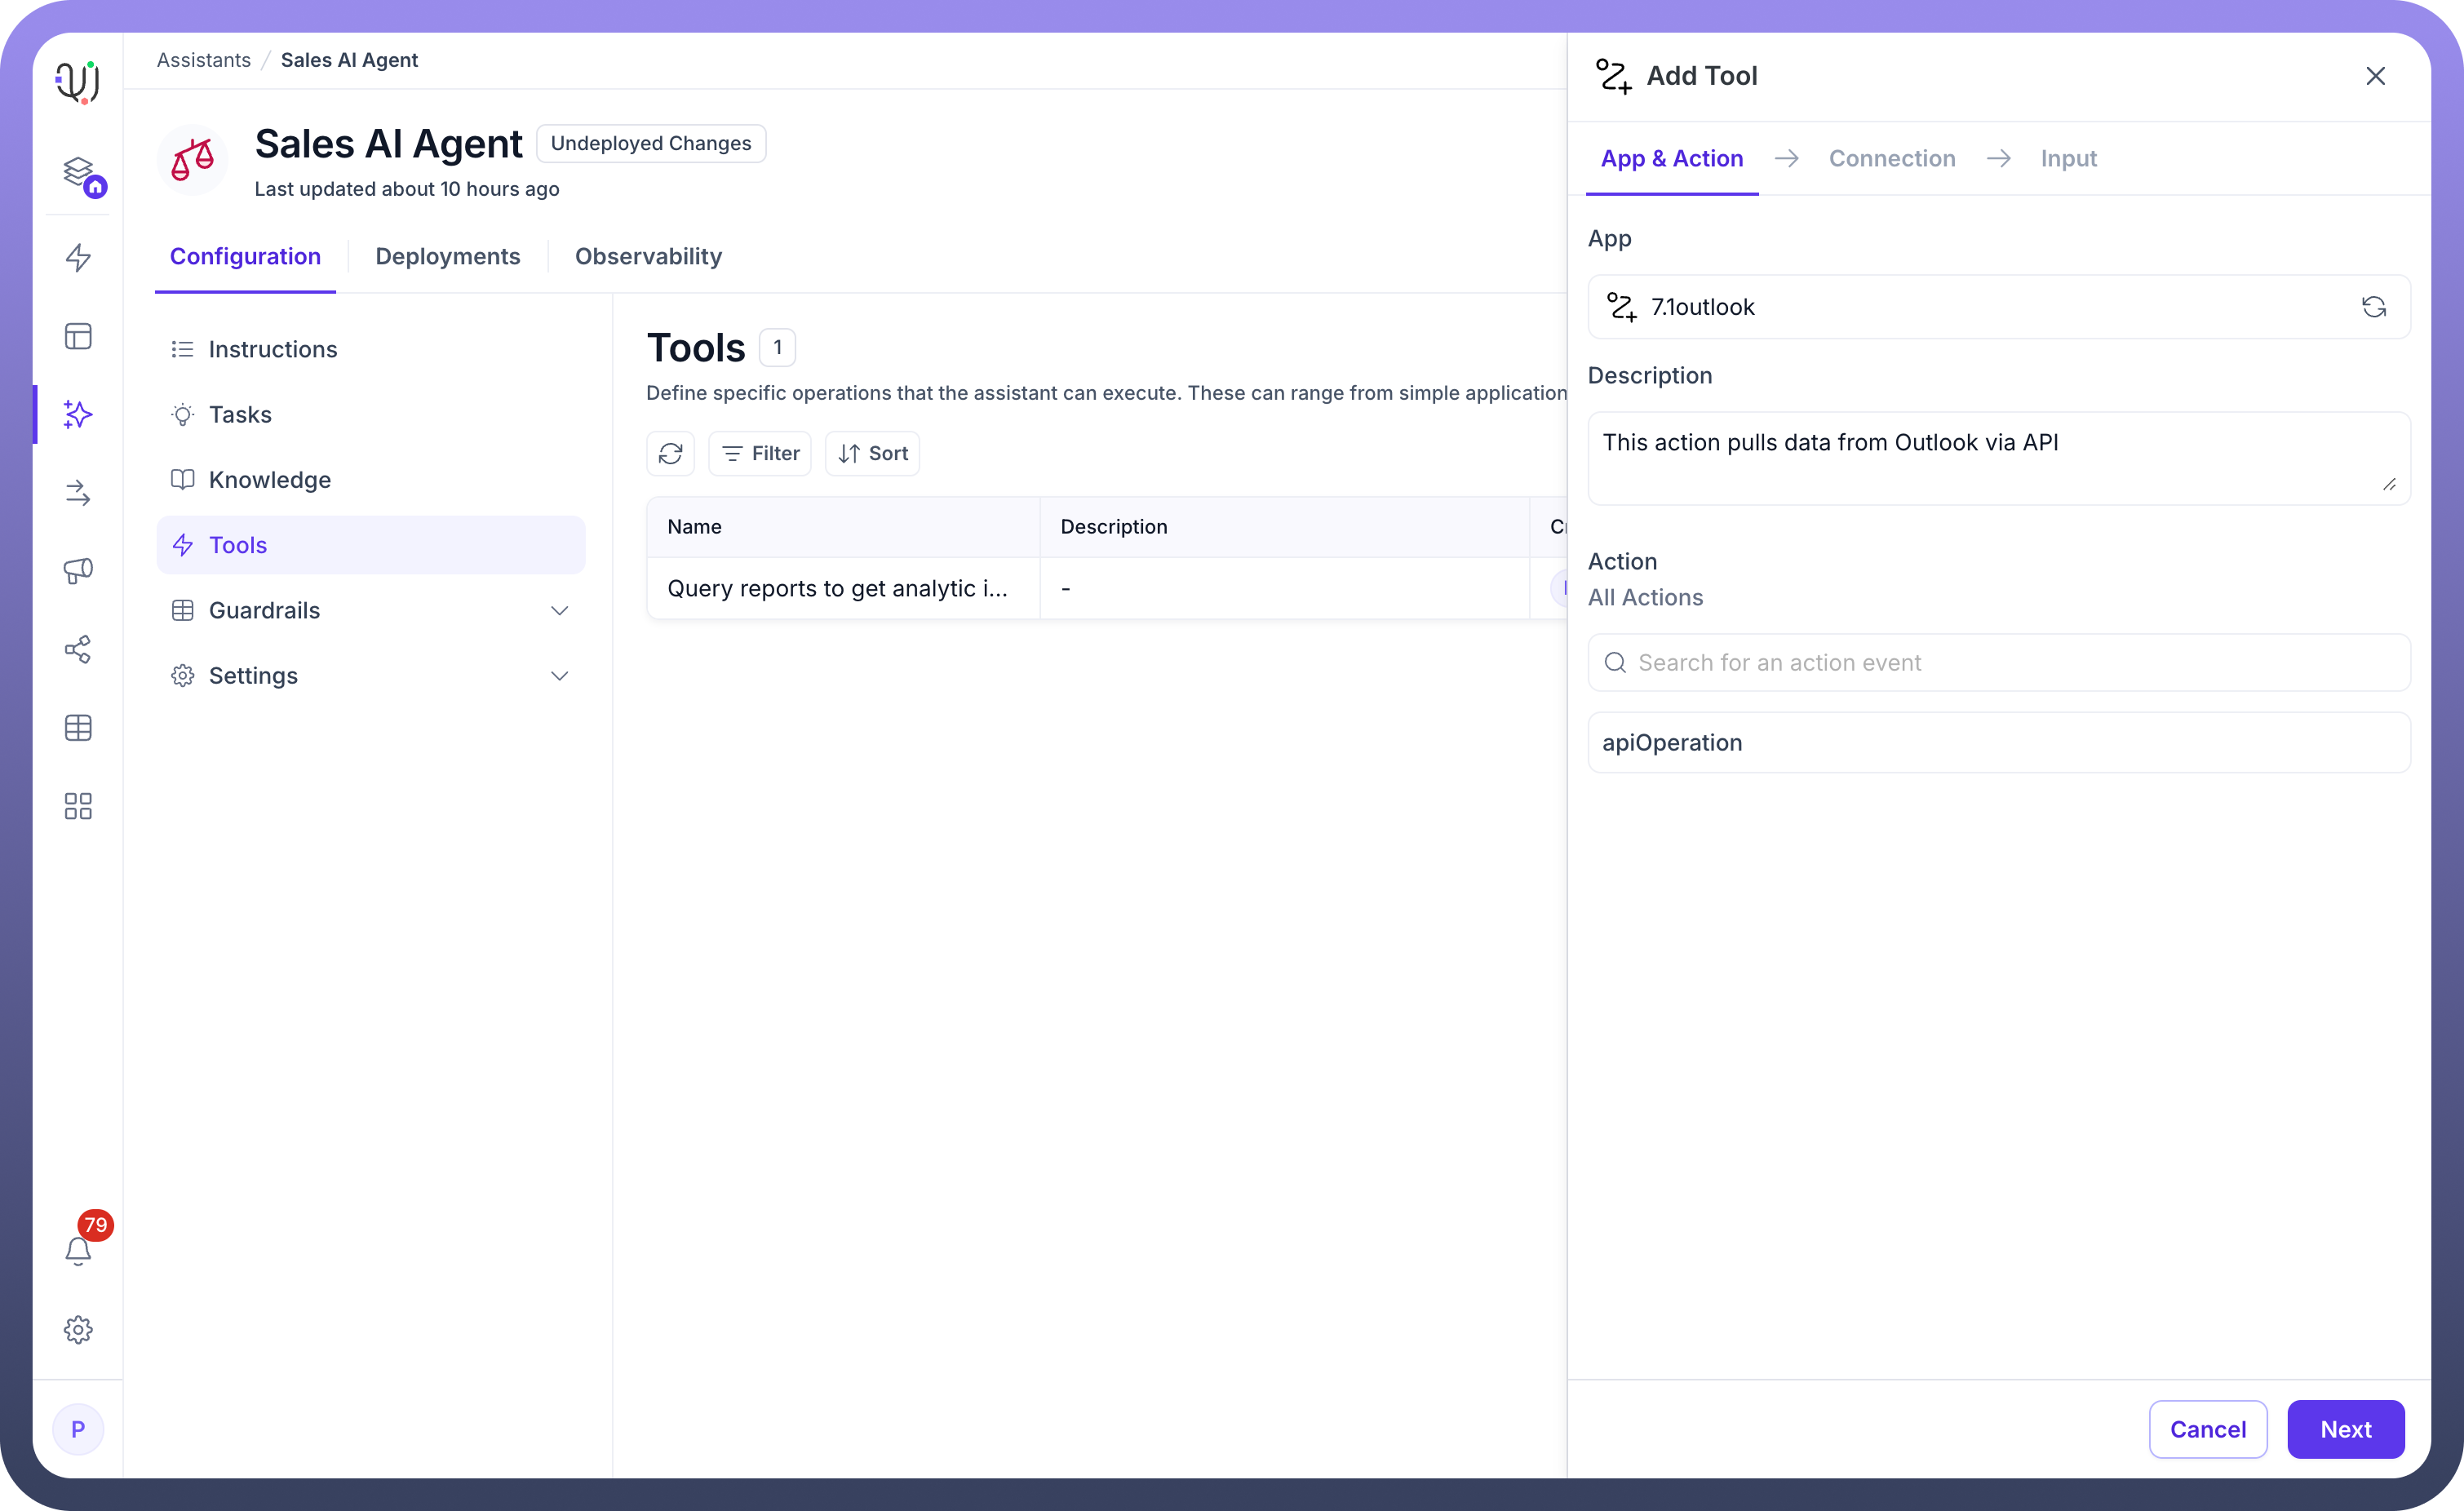Open the four-squares apps icon in sidebar

click(x=78, y=806)
